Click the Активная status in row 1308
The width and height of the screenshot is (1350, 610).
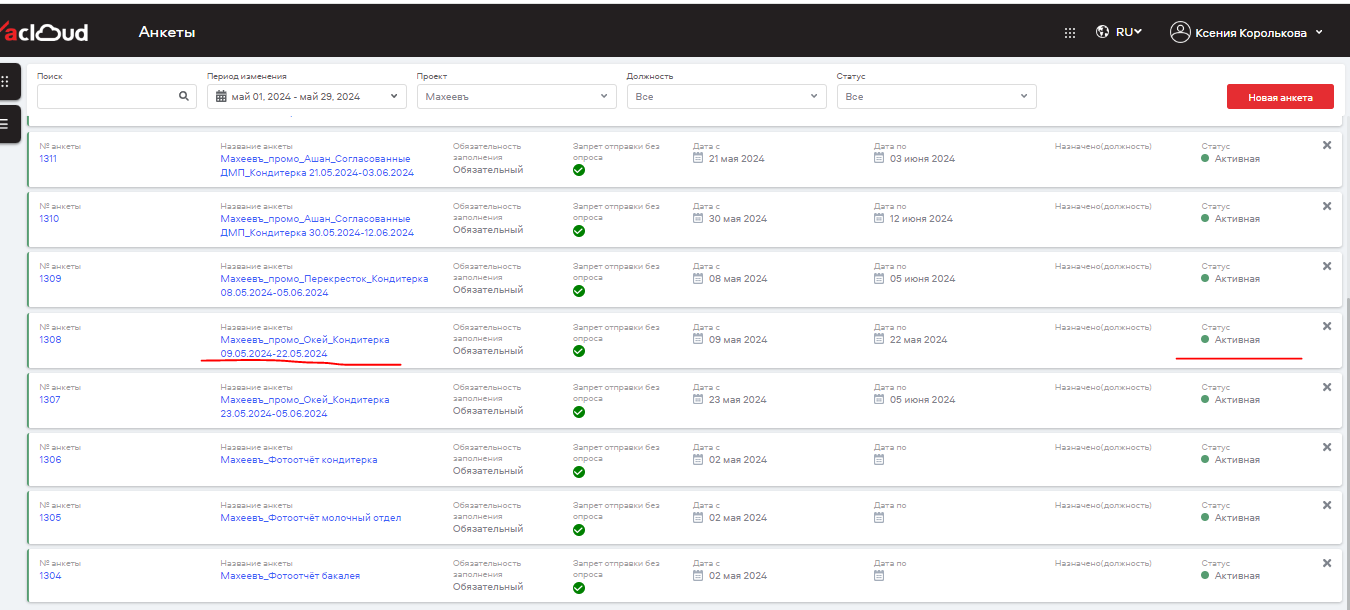pos(1231,339)
